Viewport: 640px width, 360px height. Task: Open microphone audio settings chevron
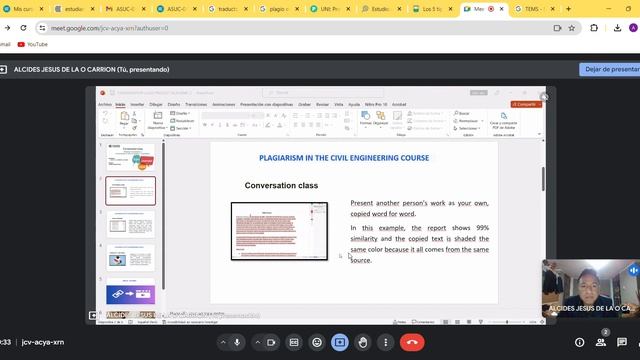[223, 342]
